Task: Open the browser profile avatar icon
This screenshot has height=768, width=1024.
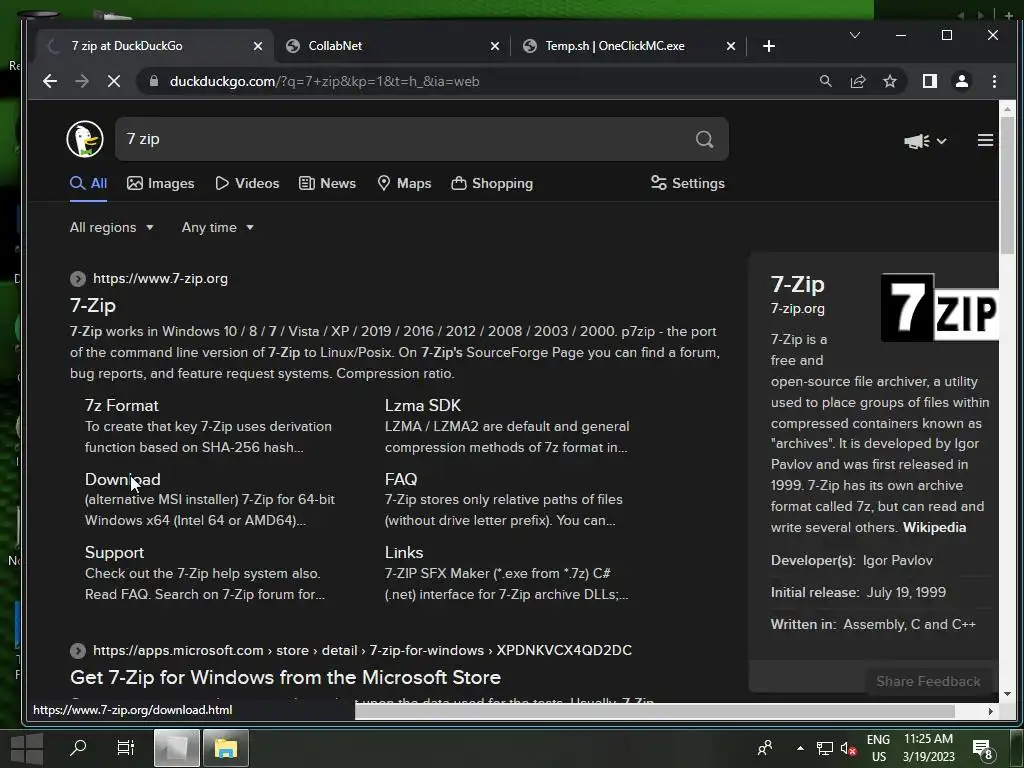Action: point(962,81)
